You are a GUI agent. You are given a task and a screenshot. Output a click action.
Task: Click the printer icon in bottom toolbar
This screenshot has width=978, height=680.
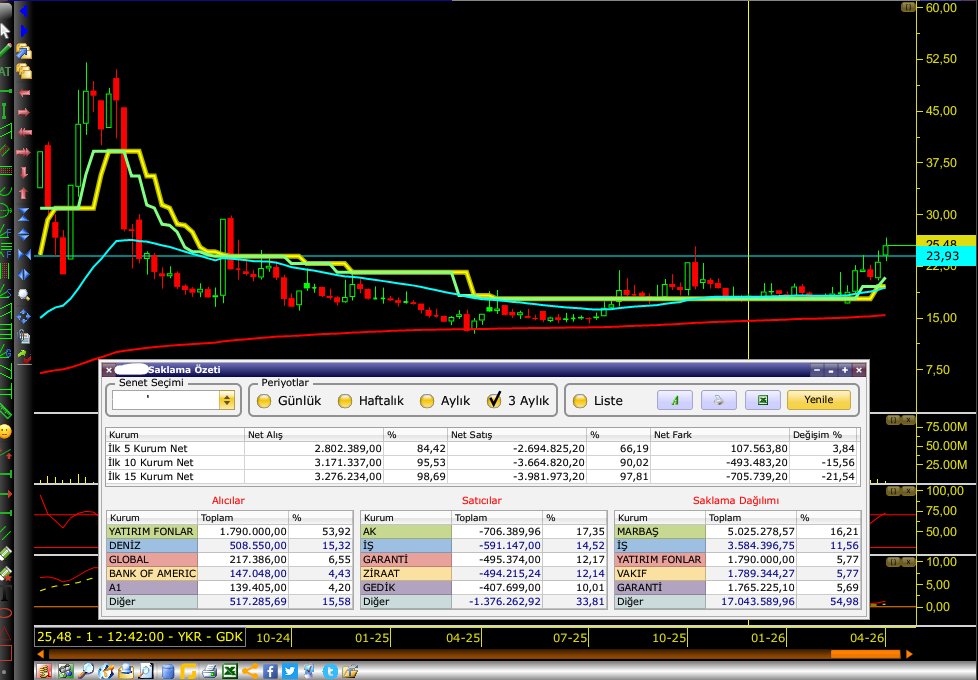point(210,671)
